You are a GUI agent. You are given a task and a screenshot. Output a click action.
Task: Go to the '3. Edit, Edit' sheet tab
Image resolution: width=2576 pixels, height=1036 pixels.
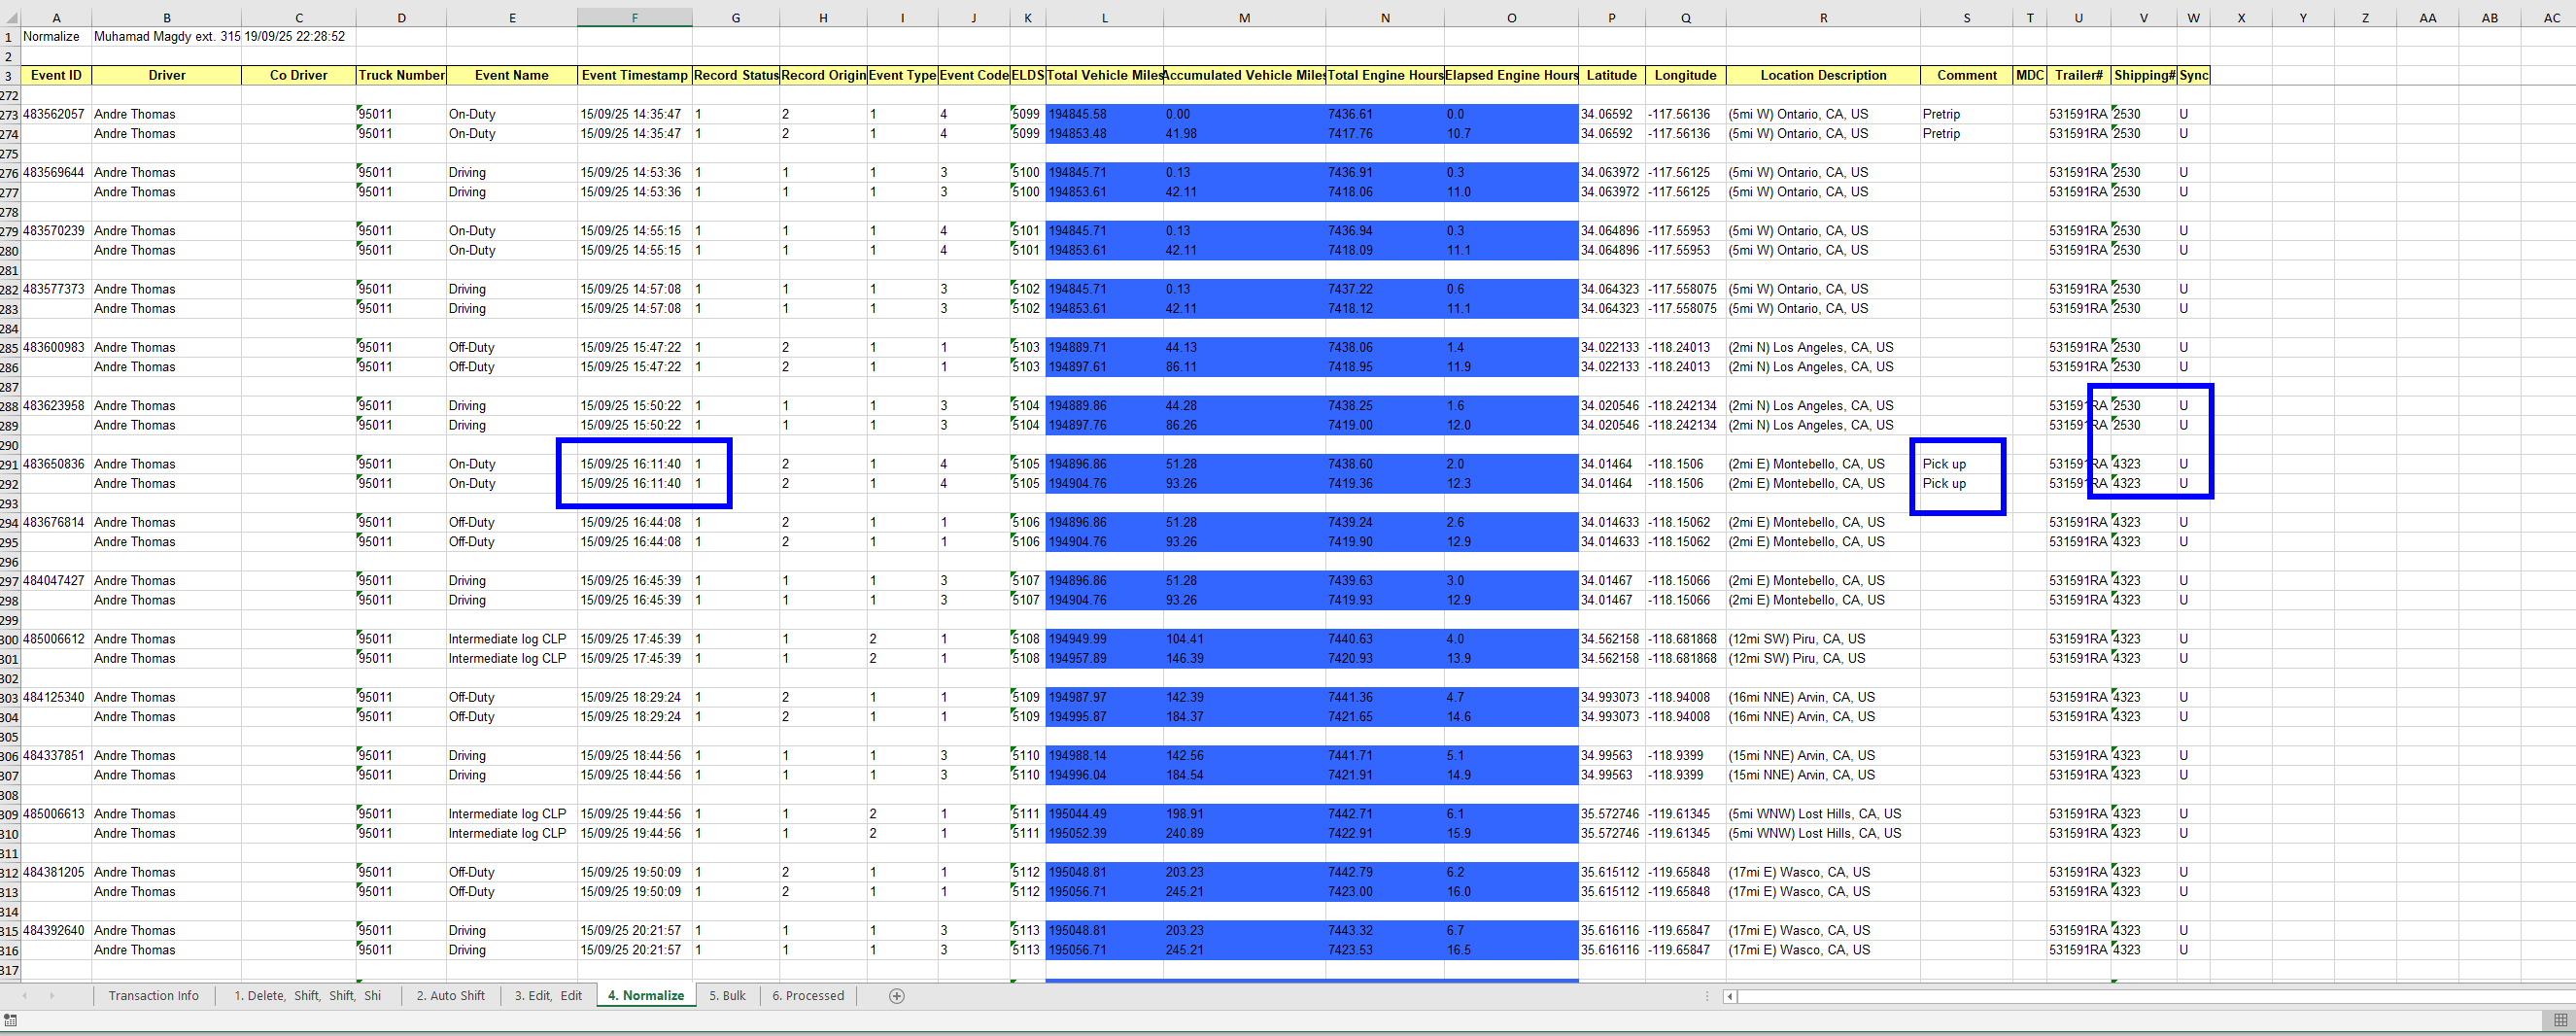(548, 995)
